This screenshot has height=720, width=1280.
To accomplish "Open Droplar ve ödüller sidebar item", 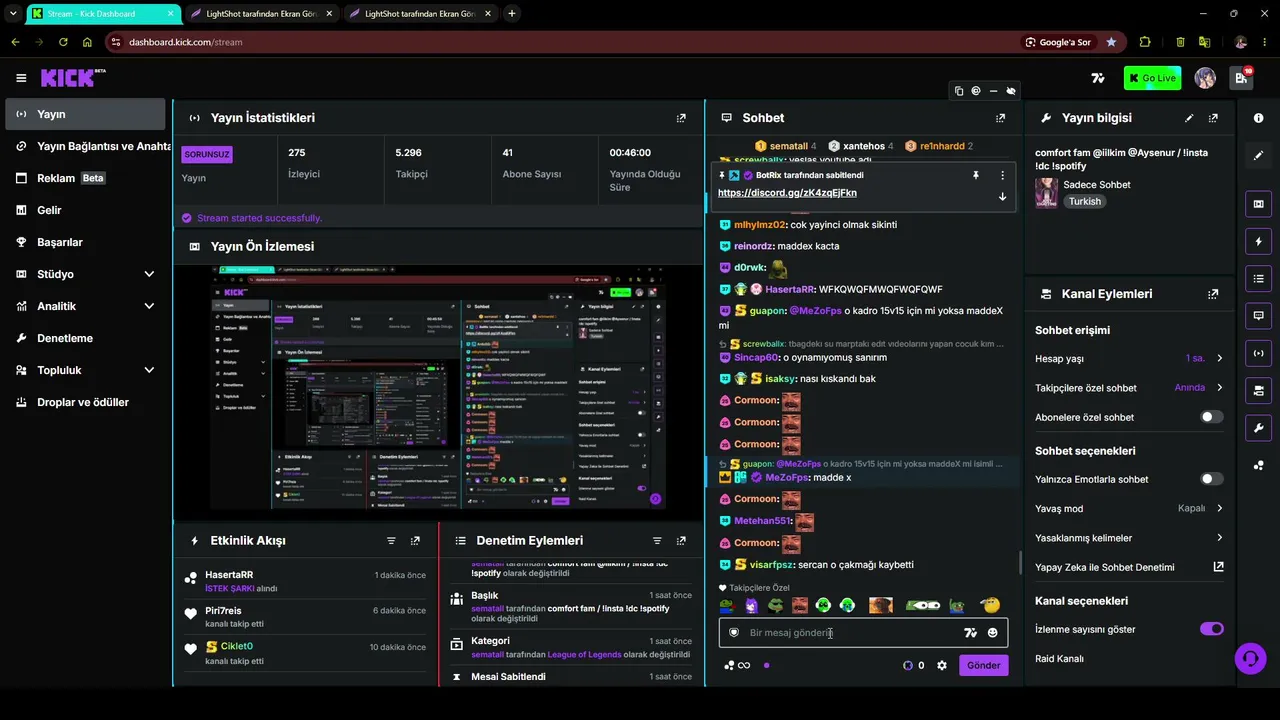I will pos(85,402).
